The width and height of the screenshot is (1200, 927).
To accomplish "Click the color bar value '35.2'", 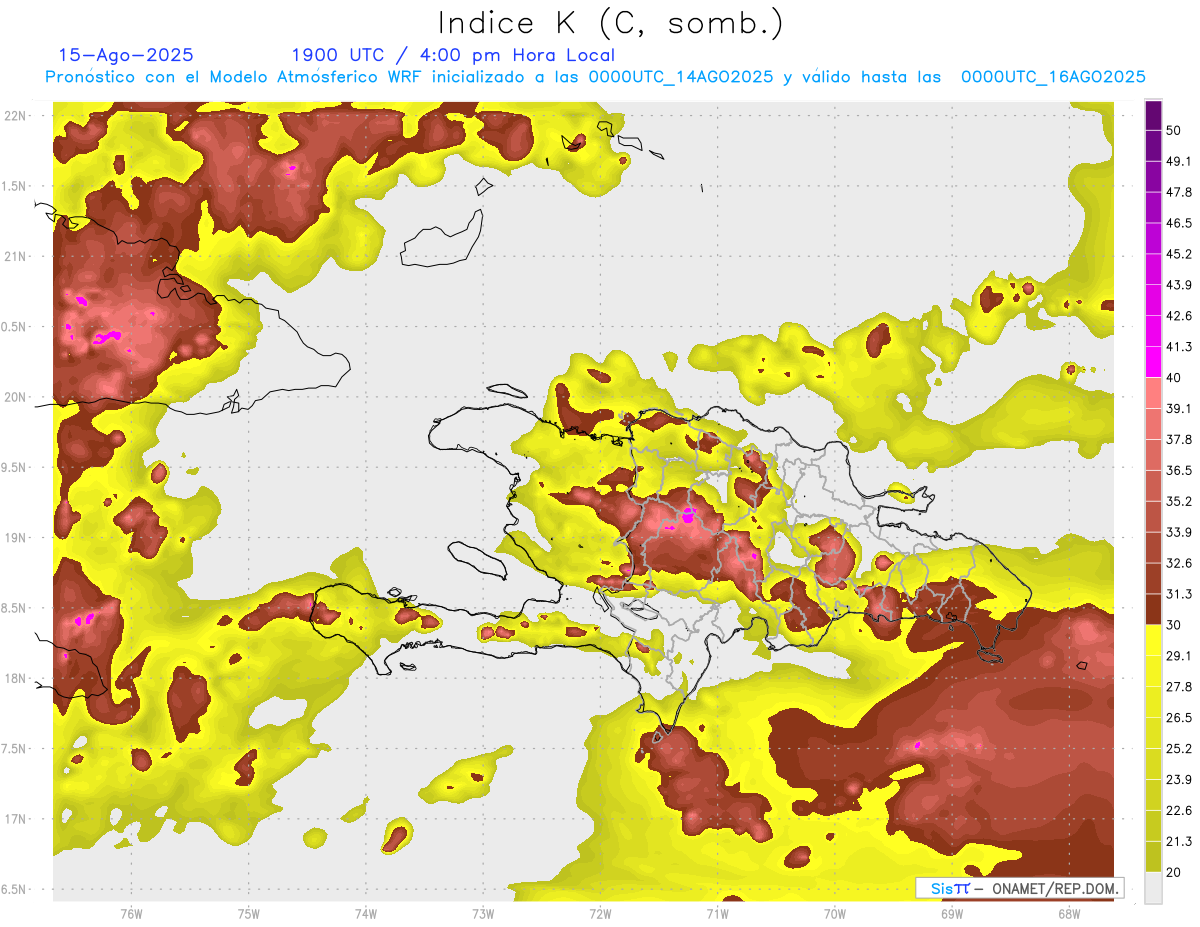I will coord(1179,501).
